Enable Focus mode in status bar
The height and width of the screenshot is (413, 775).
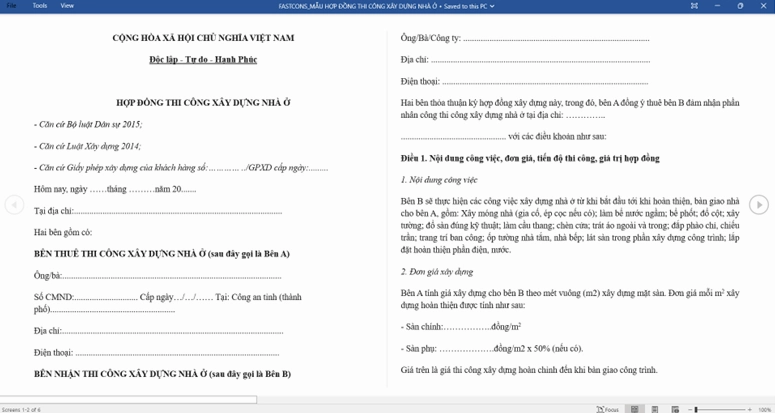pos(608,409)
